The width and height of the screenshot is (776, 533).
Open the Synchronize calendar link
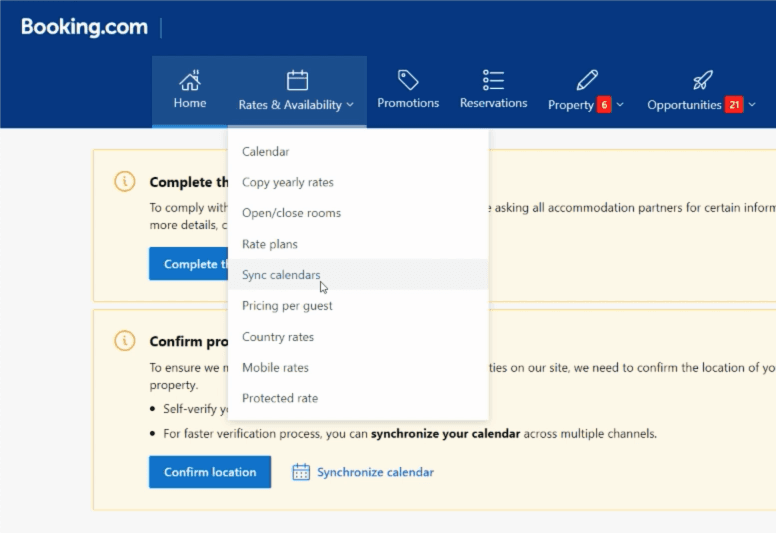375,472
